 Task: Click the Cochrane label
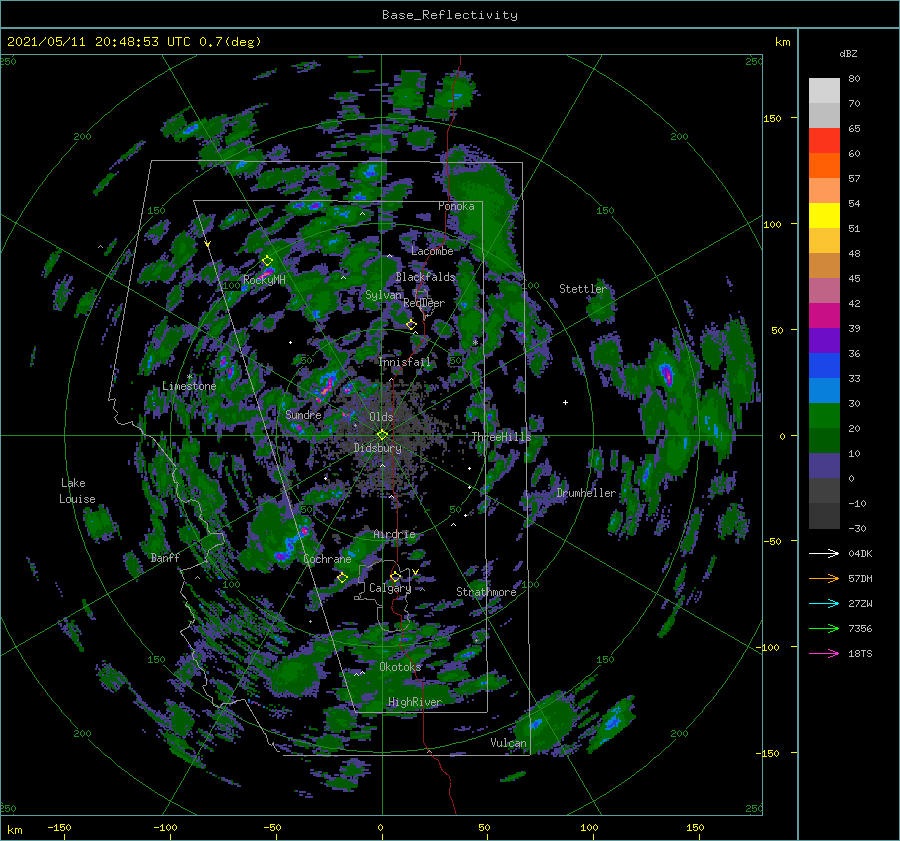327,559
